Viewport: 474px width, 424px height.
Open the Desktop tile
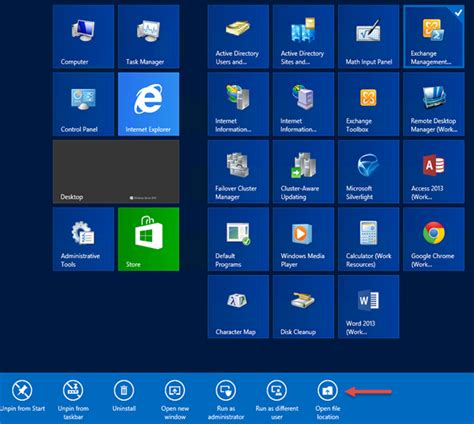pyautogui.click(x=116, y=172)
